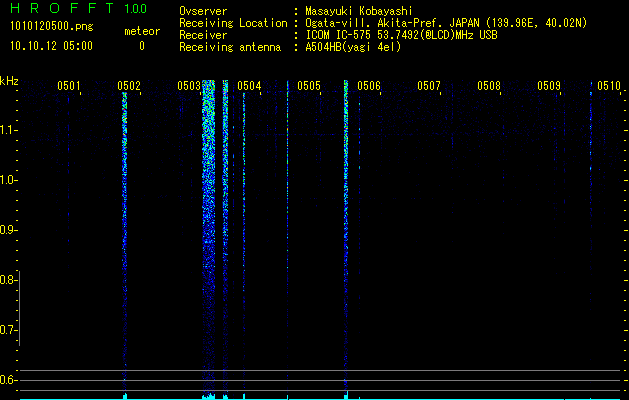Click the 0501 time axis label
Viewport: 629px width, 400px height.
pos(69,86)
